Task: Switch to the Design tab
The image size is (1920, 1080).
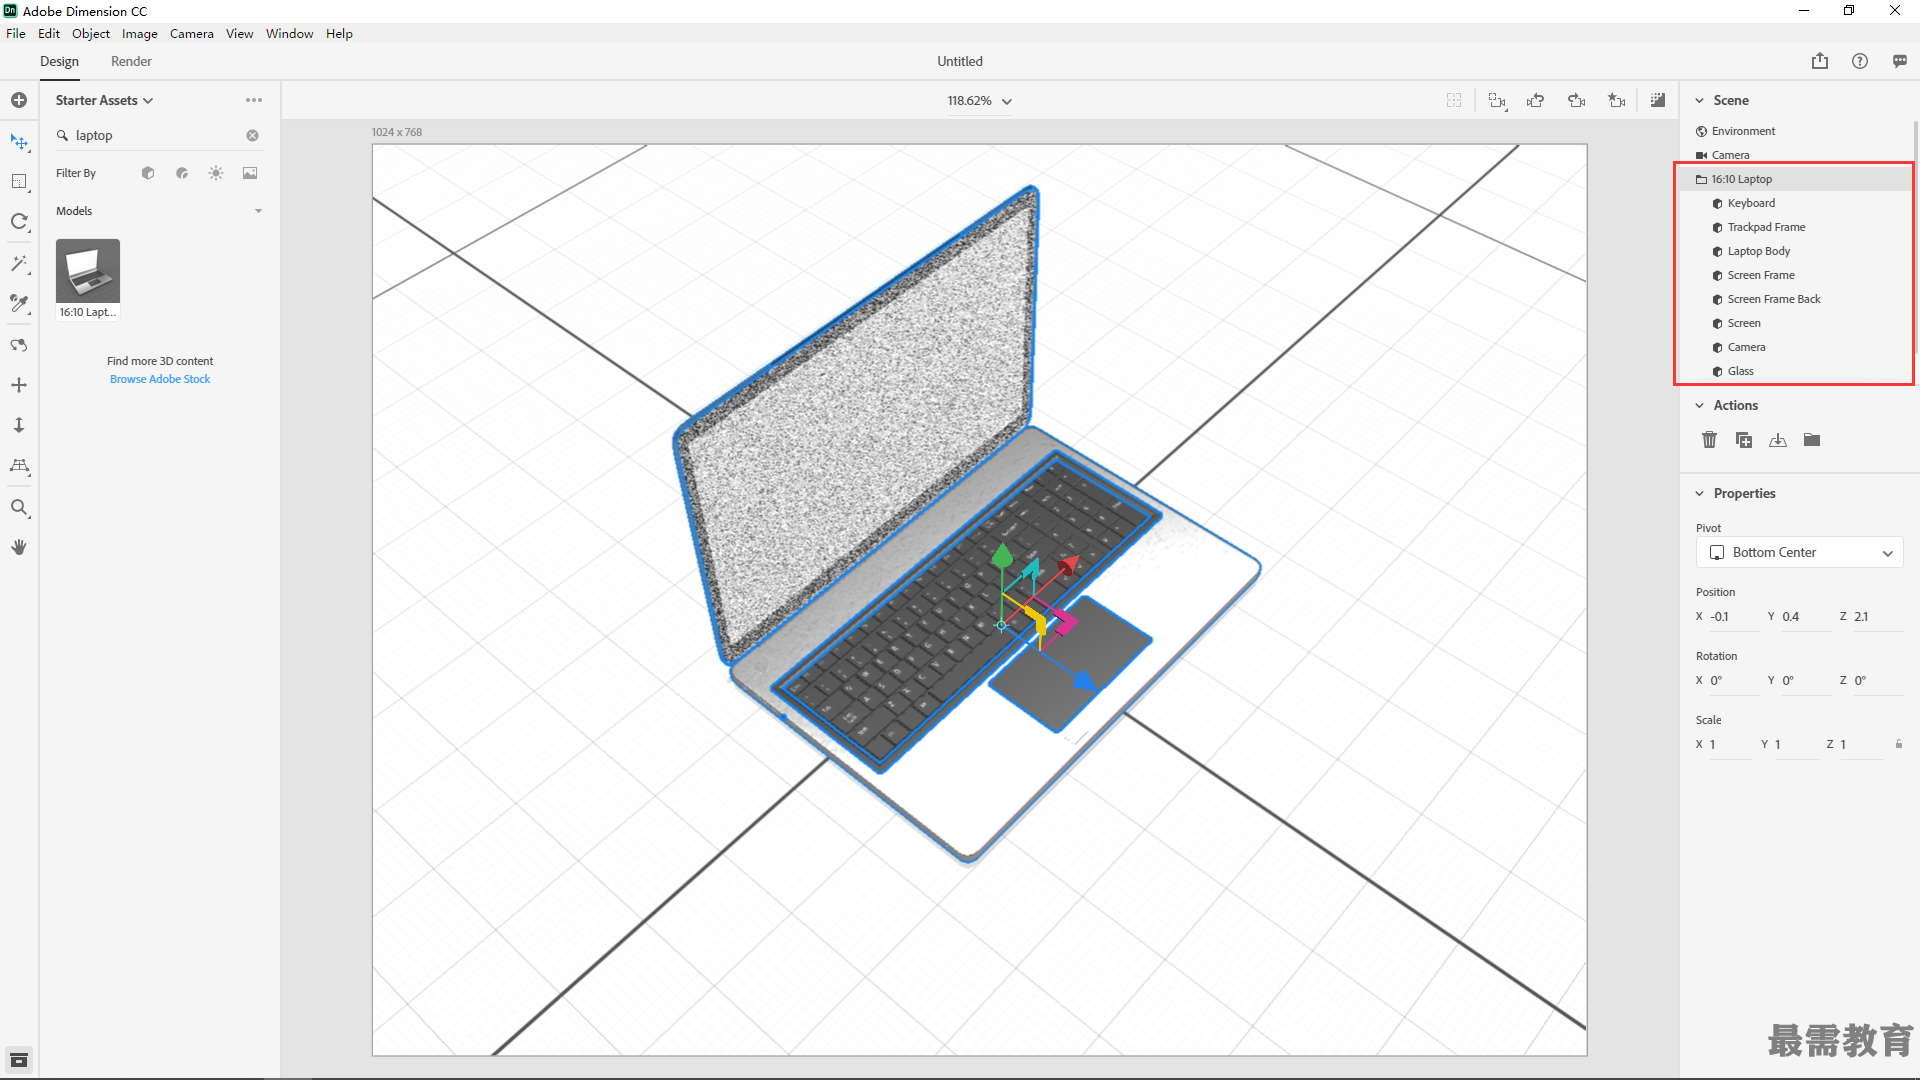Action: 59,61
